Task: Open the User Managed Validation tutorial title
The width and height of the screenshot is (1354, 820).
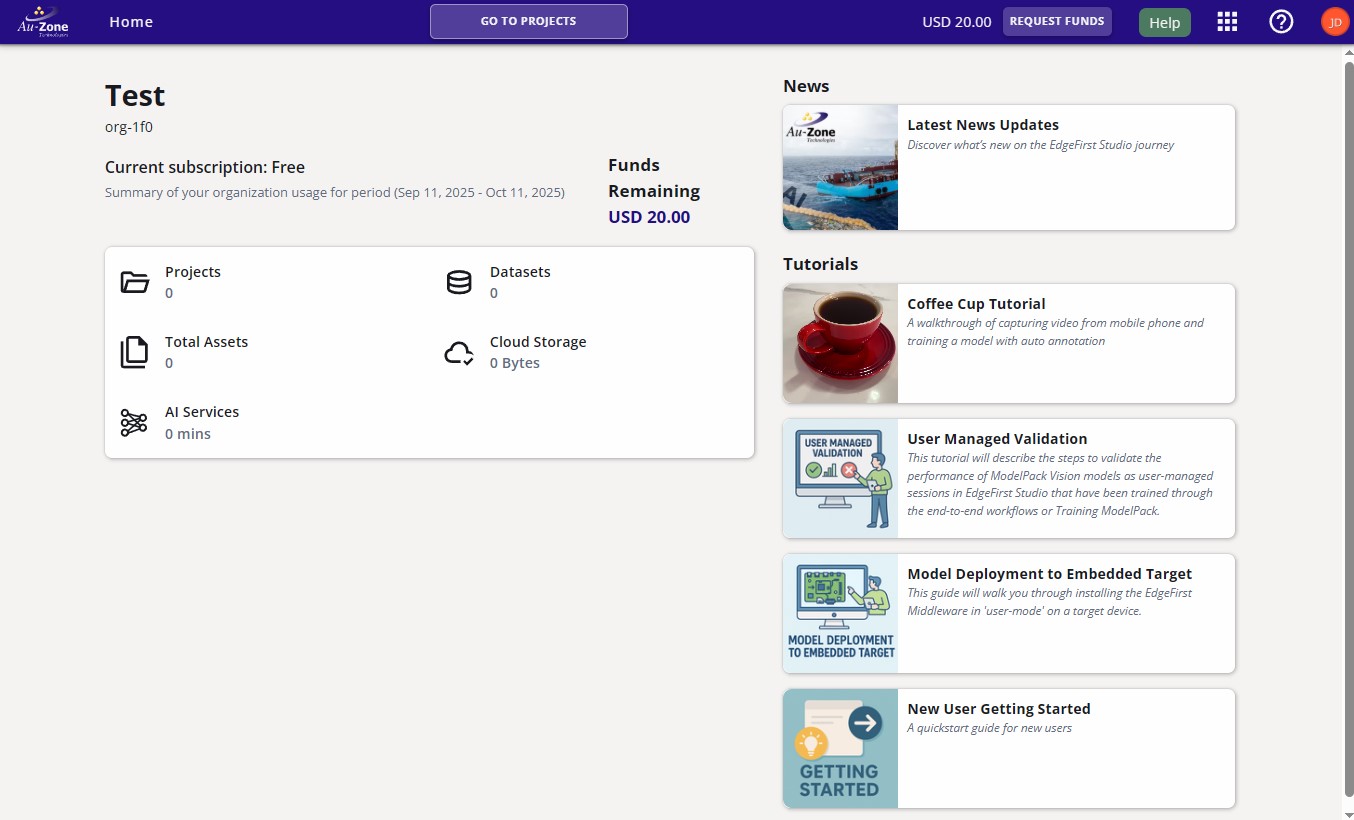Action: [x=997, y=439]
